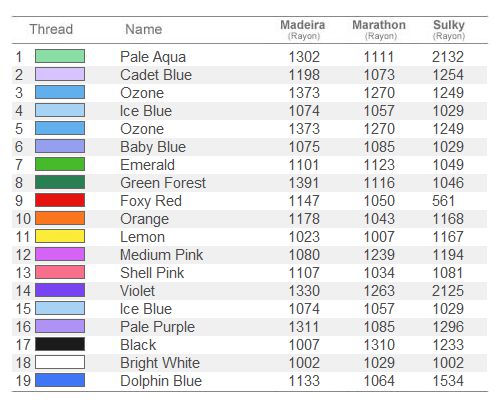Select the Green Forest swatch

click(60, 182)
